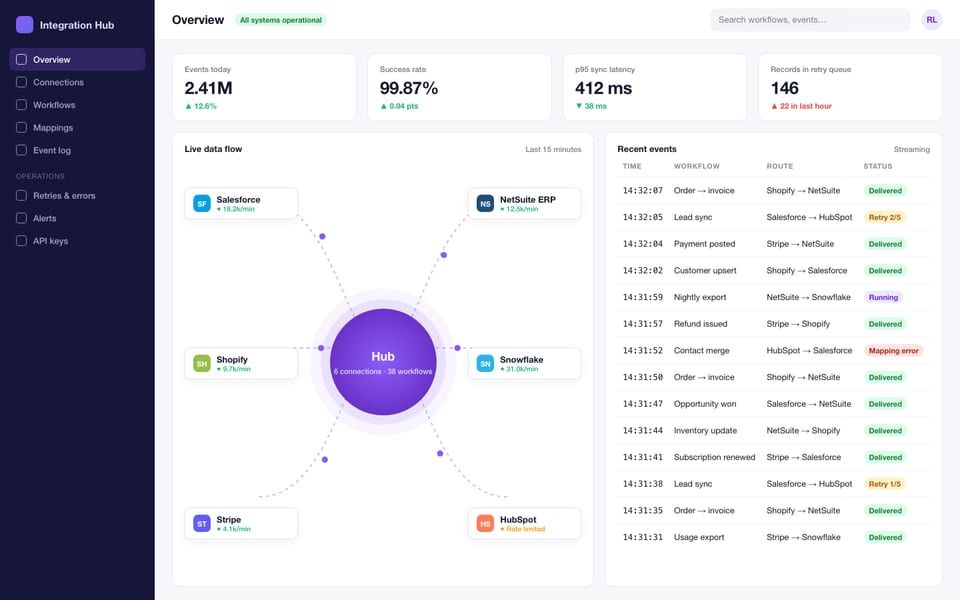Screen dimensions: 960x600
Task: Click the ST Stripe connector icon
Action: coord(202,523)
